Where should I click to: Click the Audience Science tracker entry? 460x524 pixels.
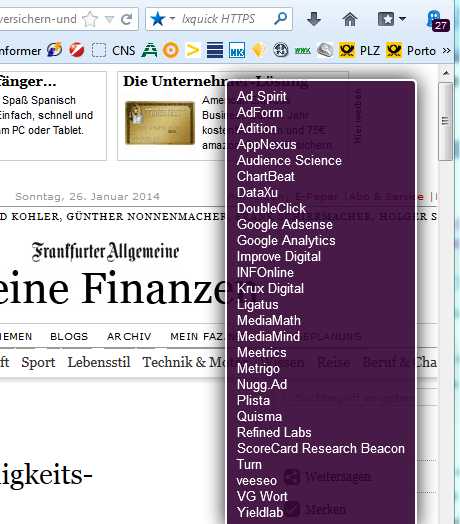289,160
